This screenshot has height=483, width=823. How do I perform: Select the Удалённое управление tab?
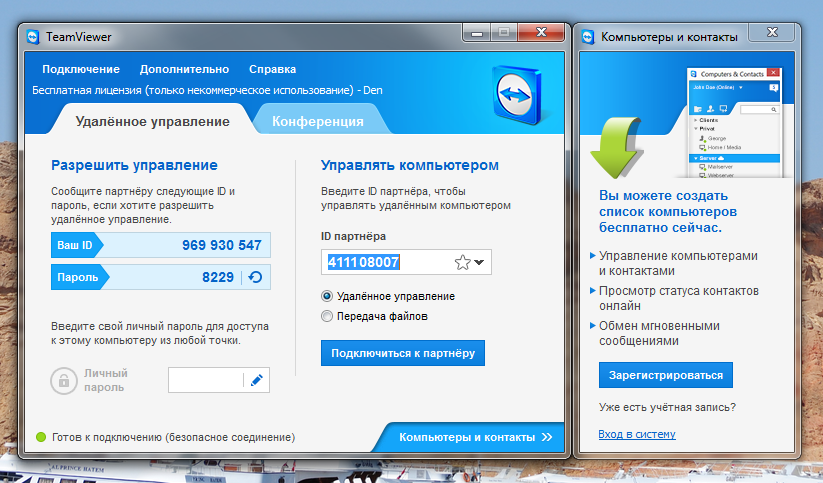point(152,121)
